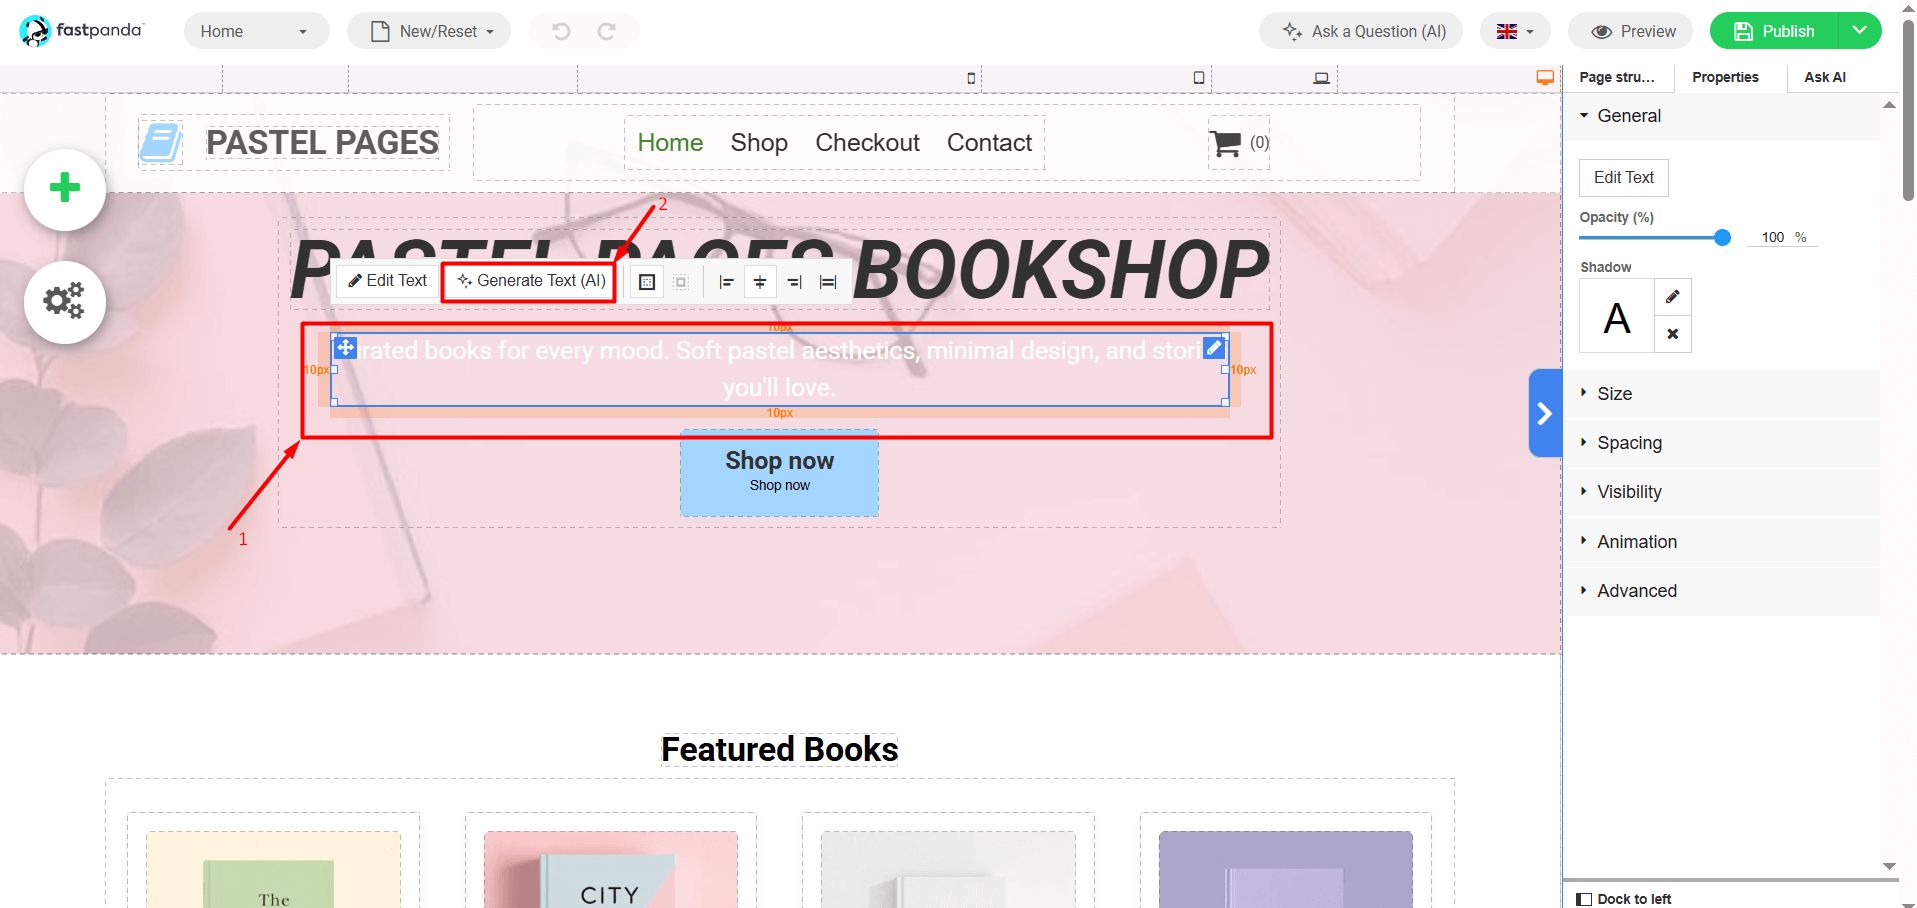Open the language flag dropdown
Image resolution: width=1917 pixels, height=908 pixels.
coord(1514,31)
